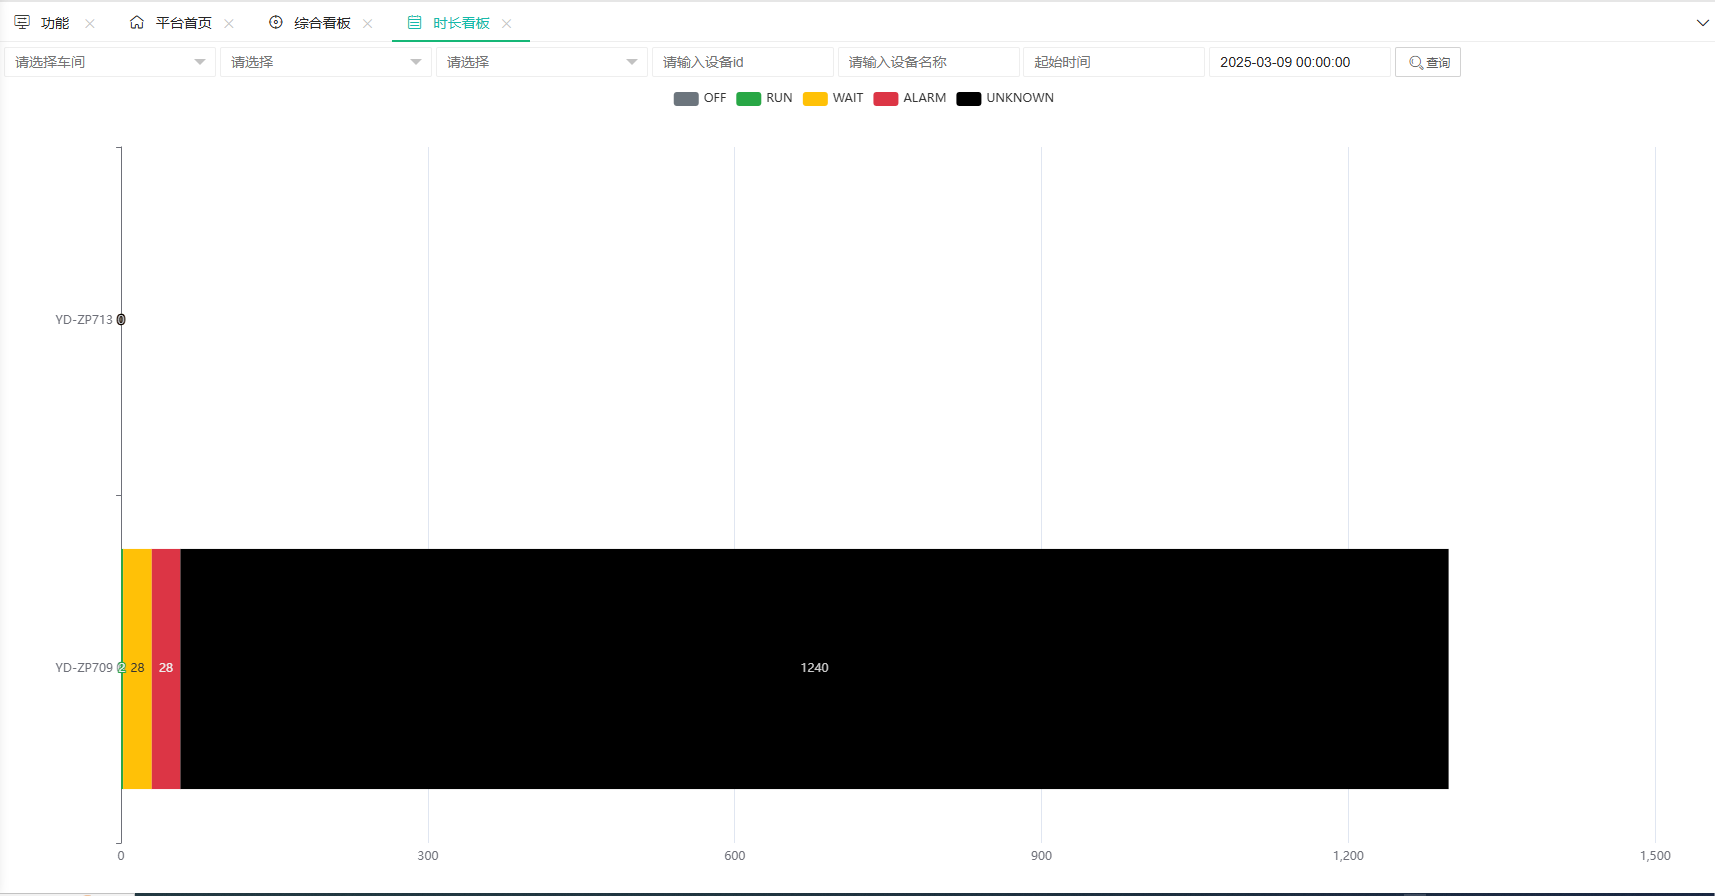Click the 请输入设备id input field
This screenshot has height=896, width=1715.
point(743,62)
